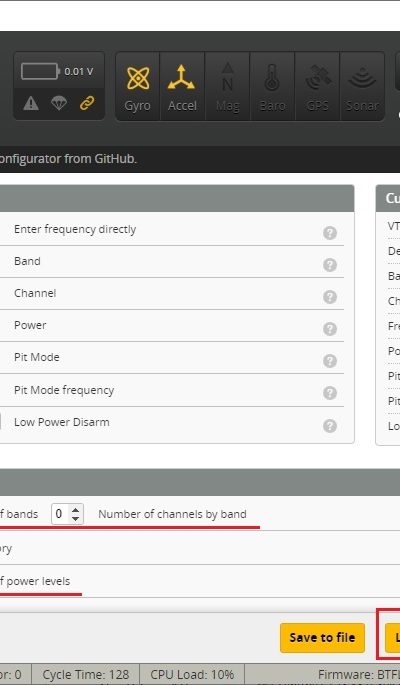Image resolution: width=400 pixels, height=685 pixels.
Task: Open the help icon for Power
Action: 330,329
